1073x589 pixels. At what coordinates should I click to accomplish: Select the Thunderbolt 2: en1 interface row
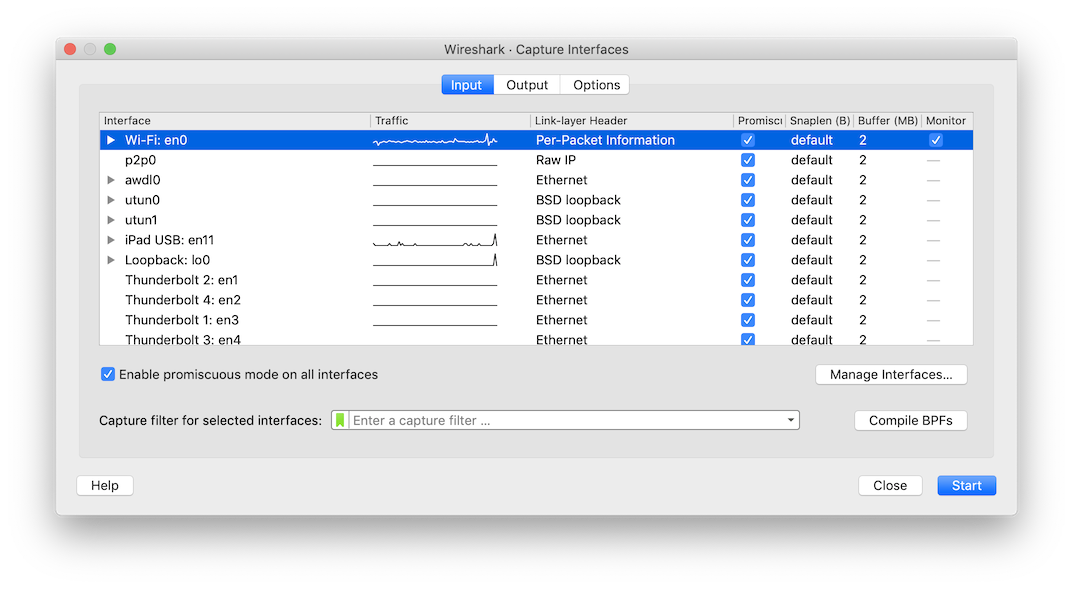[x=250, y=280]
